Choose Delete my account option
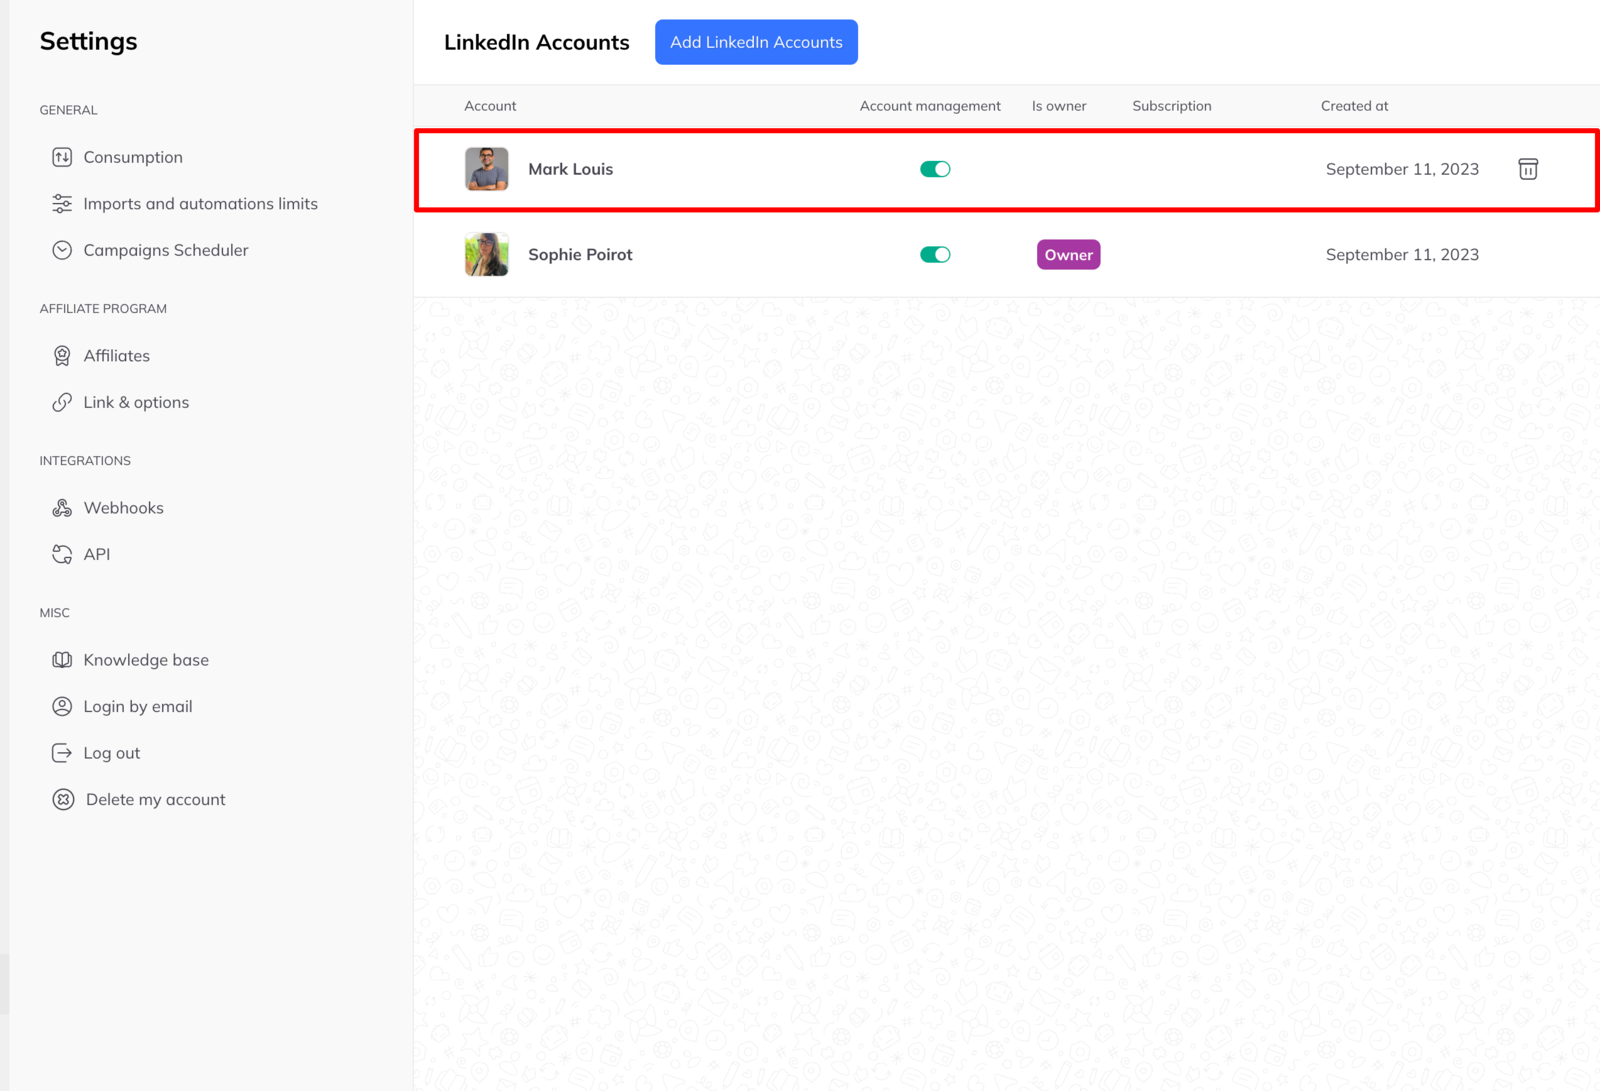Screen dimensions: 1600x1091 coord(156,800)
